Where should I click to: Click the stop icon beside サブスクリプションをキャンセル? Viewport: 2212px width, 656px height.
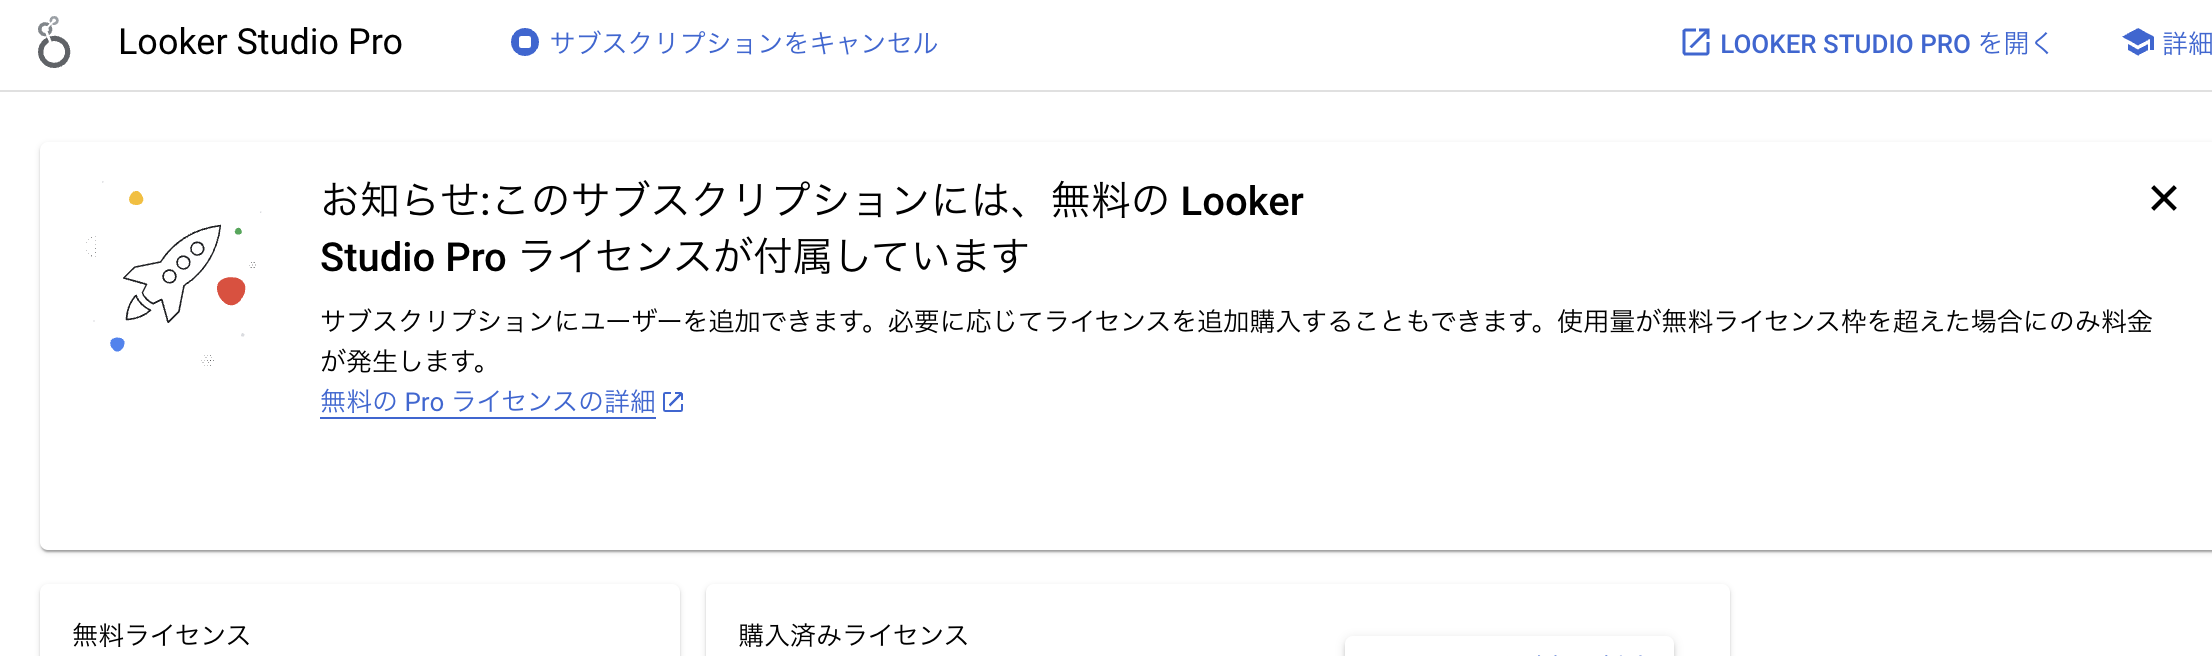[x=524, y=42]
